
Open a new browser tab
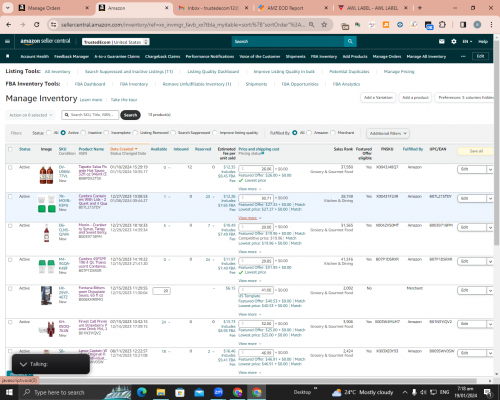point(420,8)
